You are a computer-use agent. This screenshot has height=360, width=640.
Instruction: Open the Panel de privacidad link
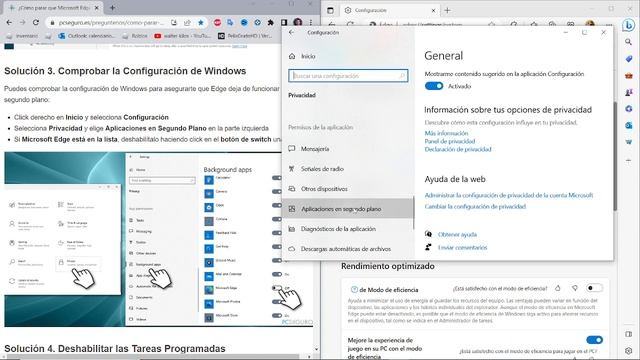(x=450, y=141)
